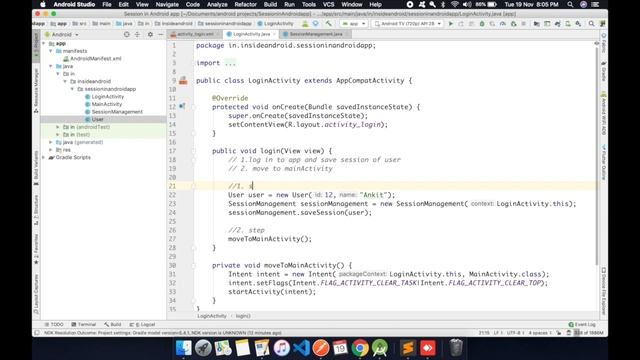Screen dimensions: 640x360
Task: Switch to the SessionManagement.java tab
Action: (x=316, y=34)
